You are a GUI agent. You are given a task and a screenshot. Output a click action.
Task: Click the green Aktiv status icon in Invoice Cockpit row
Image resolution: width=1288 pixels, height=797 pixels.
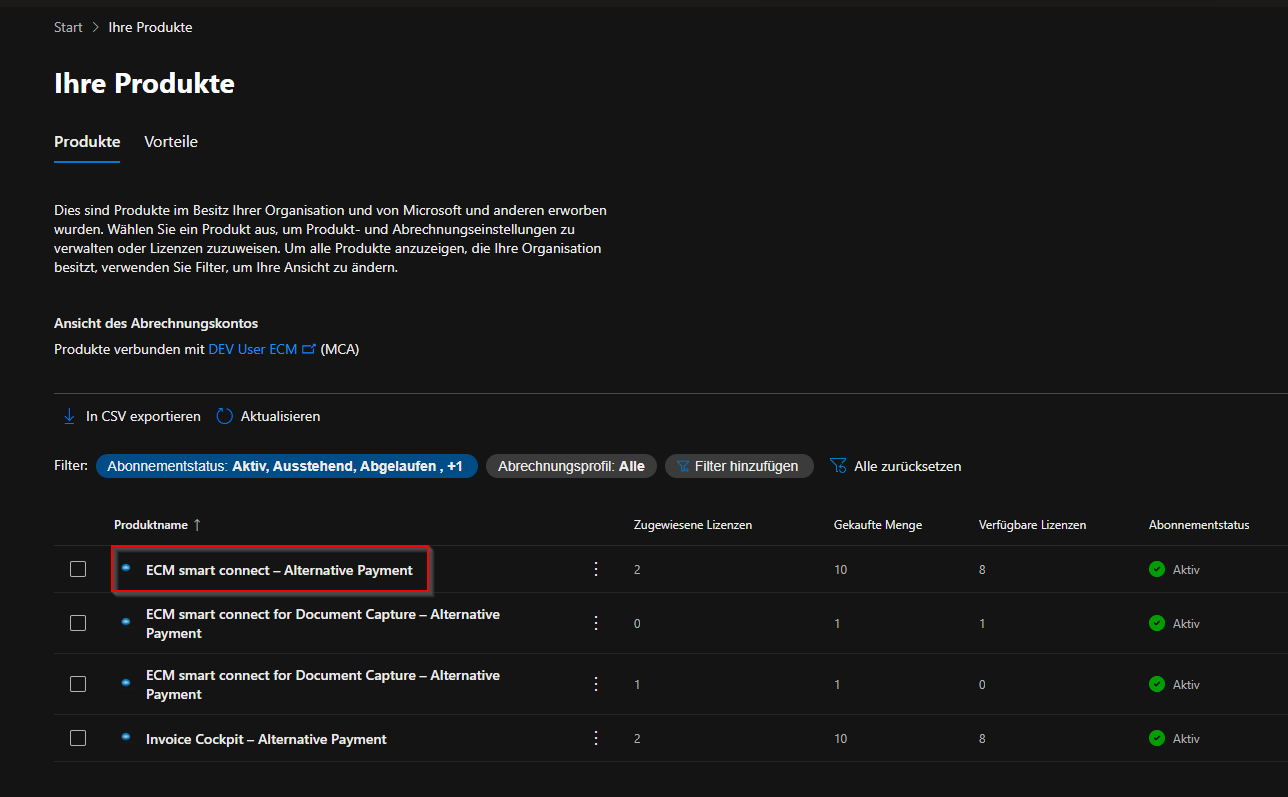pyautogui.click(x=1157, y=738)
